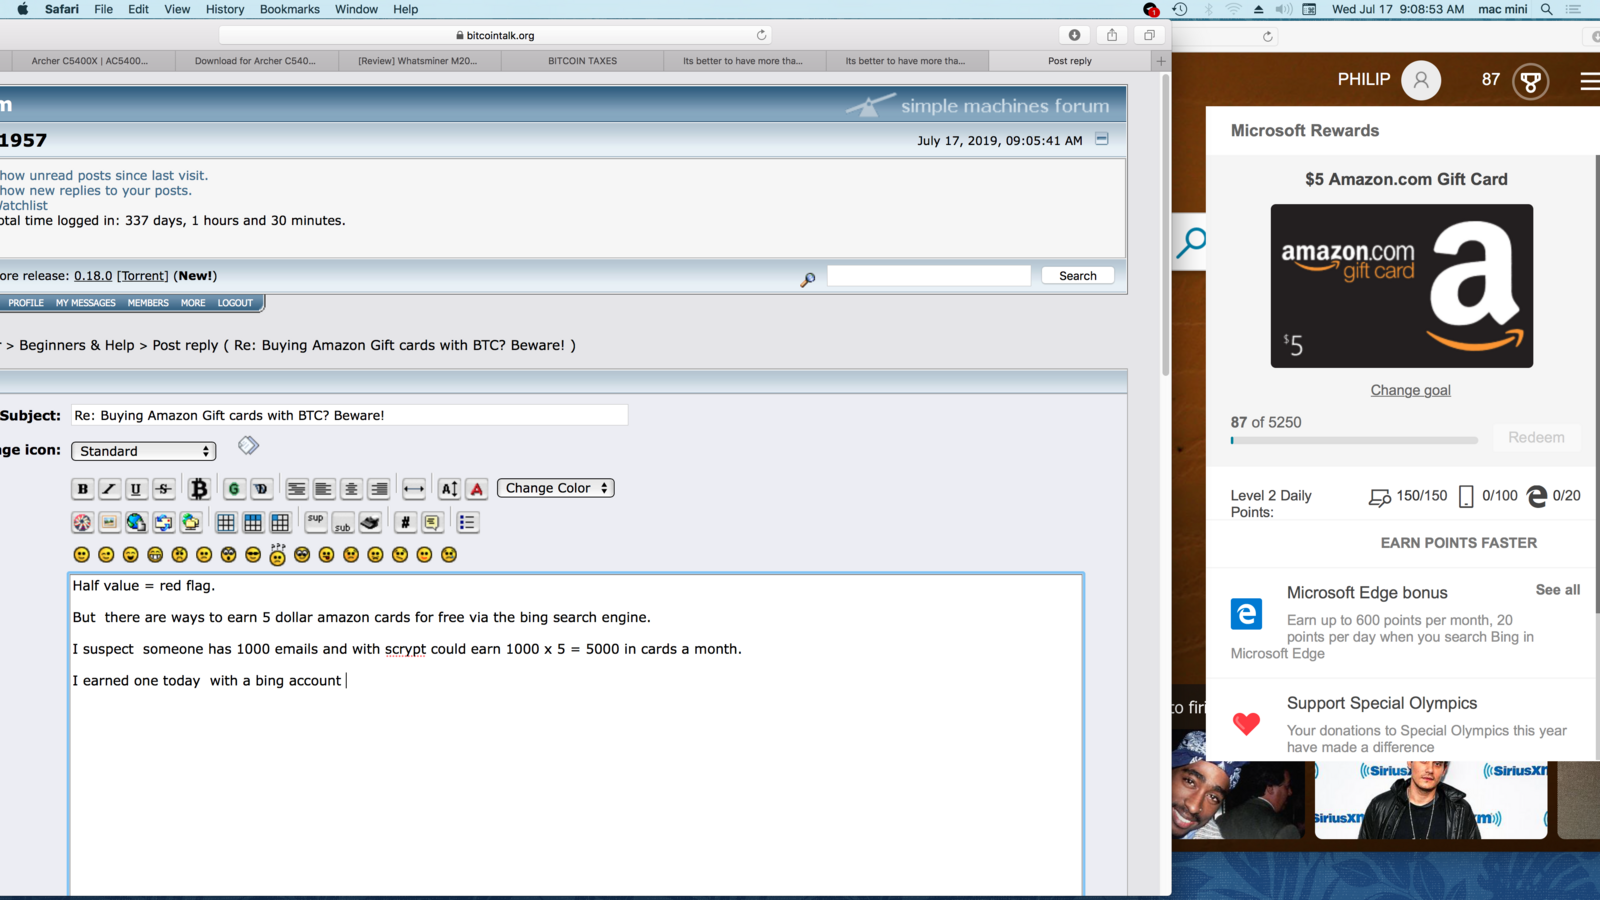1600x900 pixels.
Task: Insert the first plain smiley face
Action: point(82,555)
